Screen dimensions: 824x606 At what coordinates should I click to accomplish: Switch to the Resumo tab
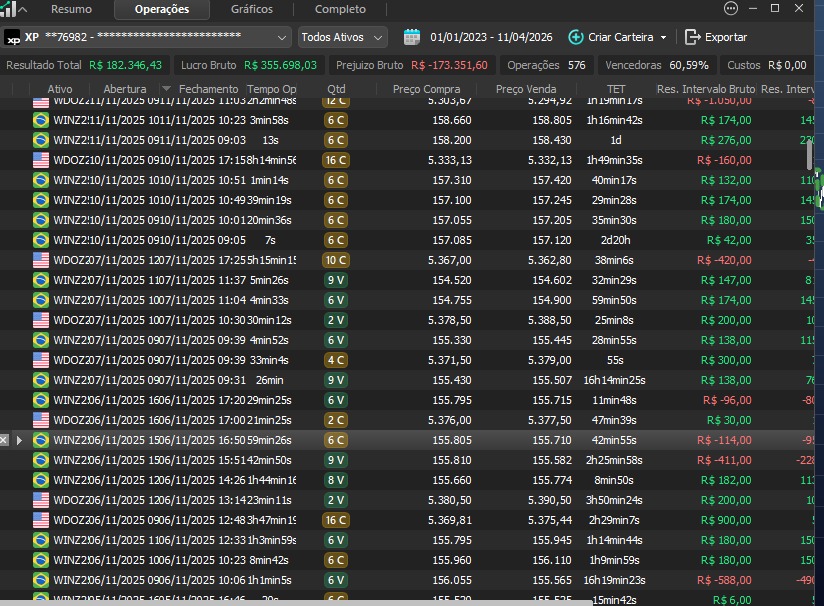tap(71, 9)
